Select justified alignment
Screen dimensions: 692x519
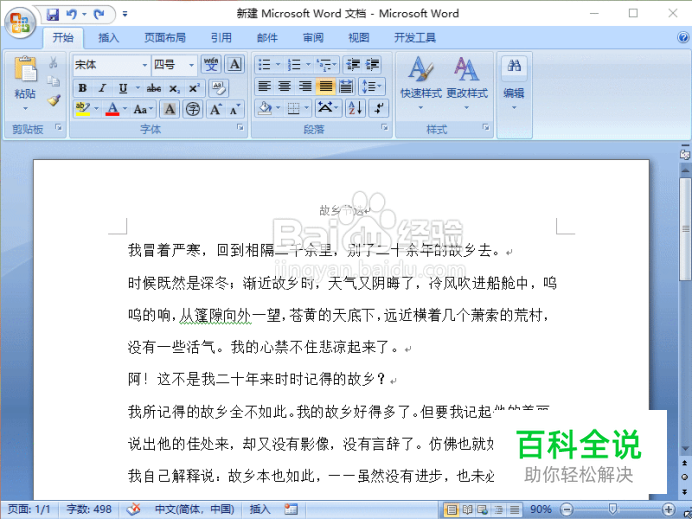coord(326,86)
